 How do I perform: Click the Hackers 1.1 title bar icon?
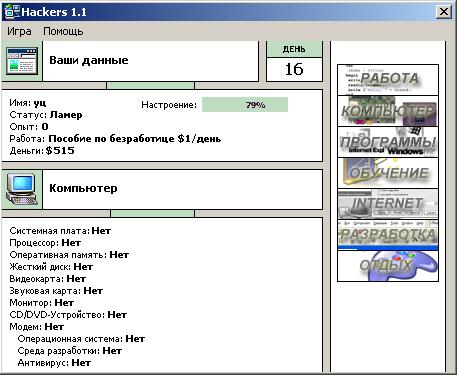click(x=11, y=12)
